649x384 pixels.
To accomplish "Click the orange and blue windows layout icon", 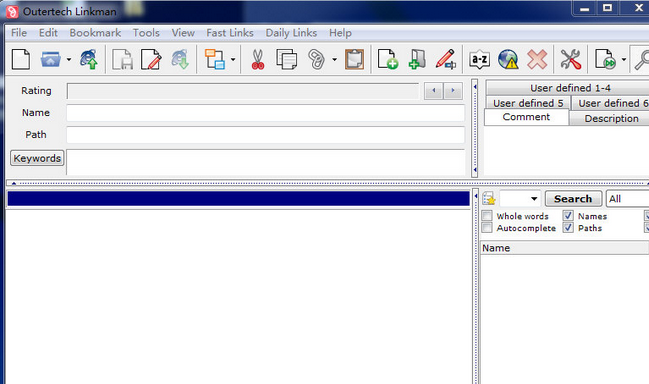I will point(215,60).
